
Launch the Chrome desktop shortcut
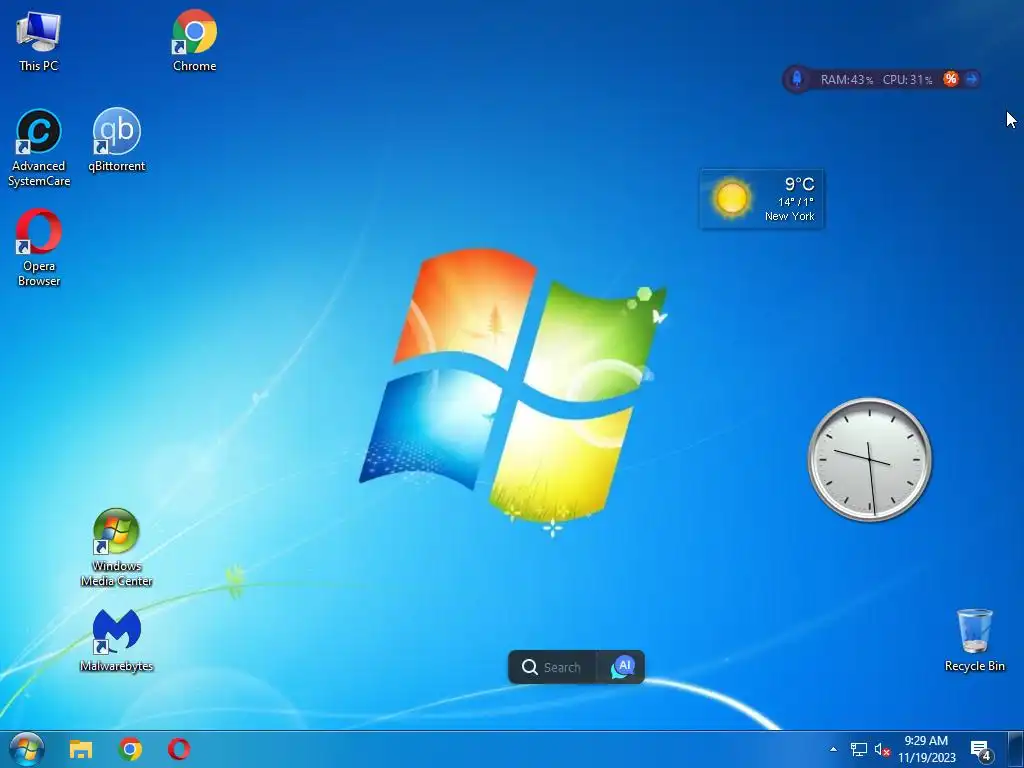pyautogui.click(x=195, y=41)
